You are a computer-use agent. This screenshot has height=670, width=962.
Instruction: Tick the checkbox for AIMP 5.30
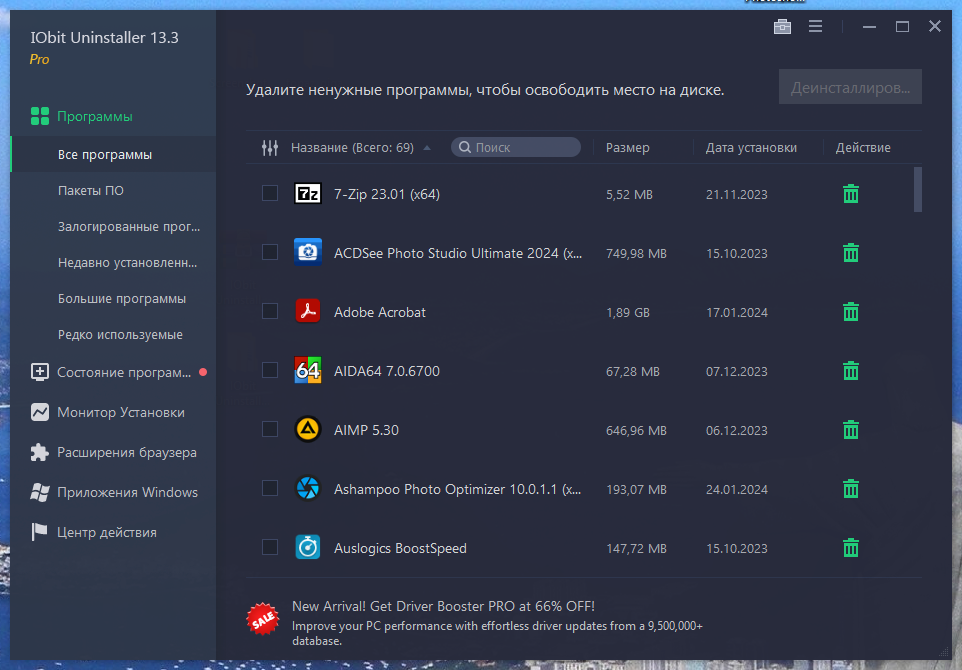[x=270, y=429]
